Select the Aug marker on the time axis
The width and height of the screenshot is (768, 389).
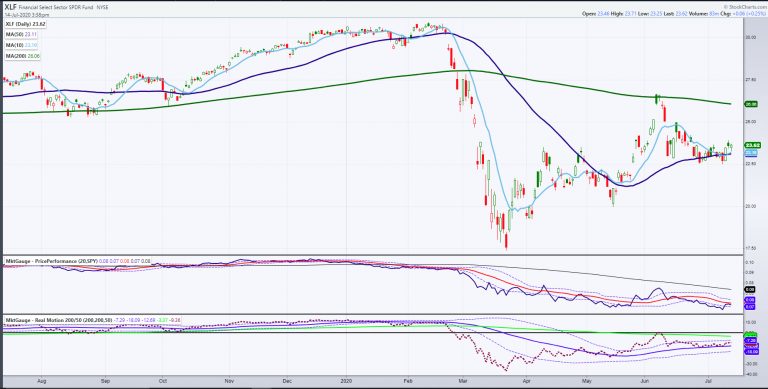42,380
